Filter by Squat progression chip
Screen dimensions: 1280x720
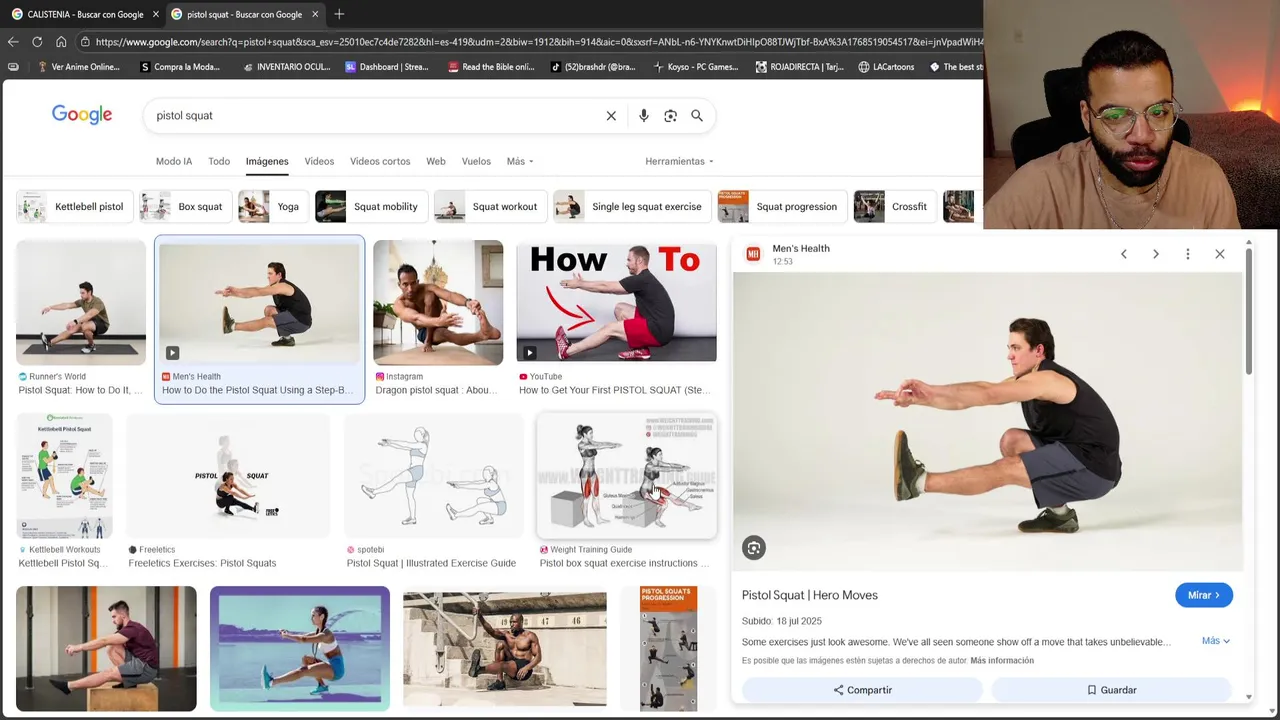[x=782, y=207]
